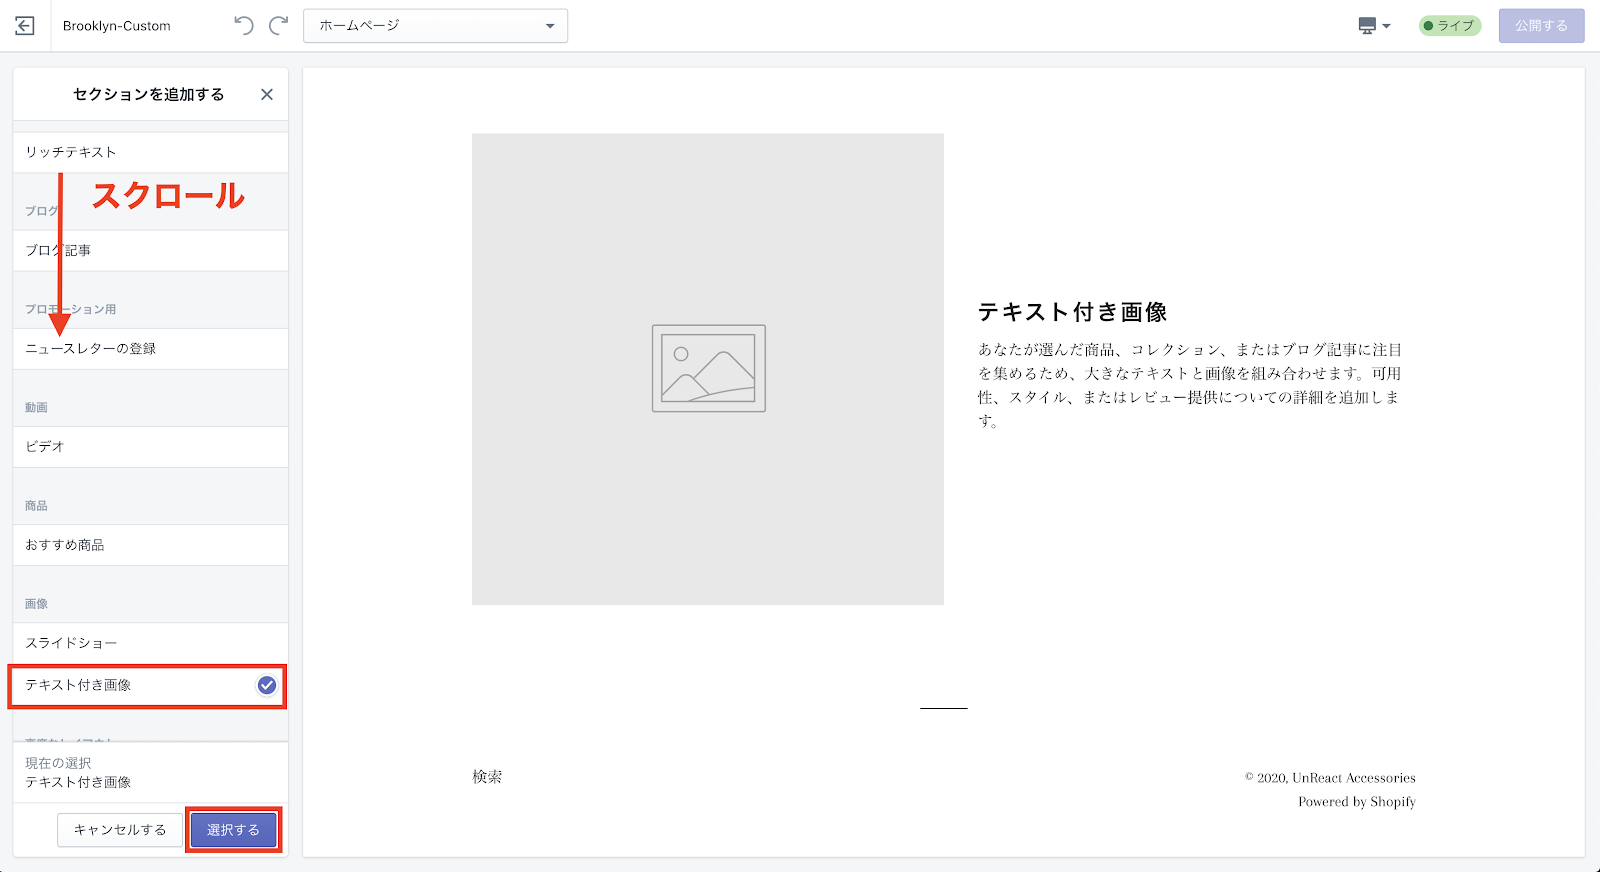Image resolution: width=1600 pixels, height=872 pixels.
Task: Click the desktop preview monitor icon
Action: click(1367, 26)
